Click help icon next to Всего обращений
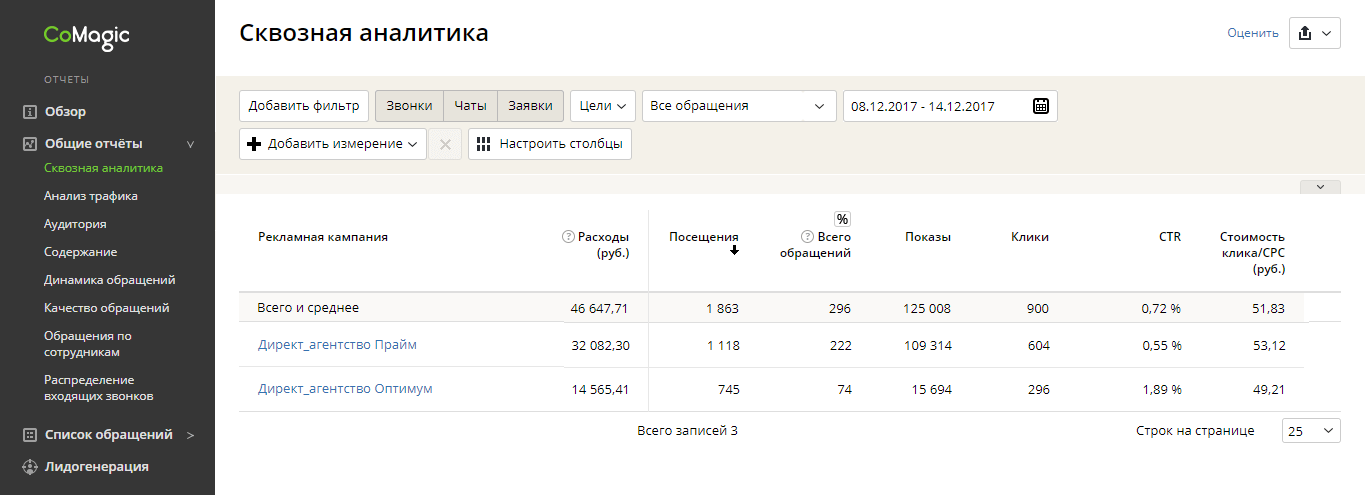 [807, 237]
